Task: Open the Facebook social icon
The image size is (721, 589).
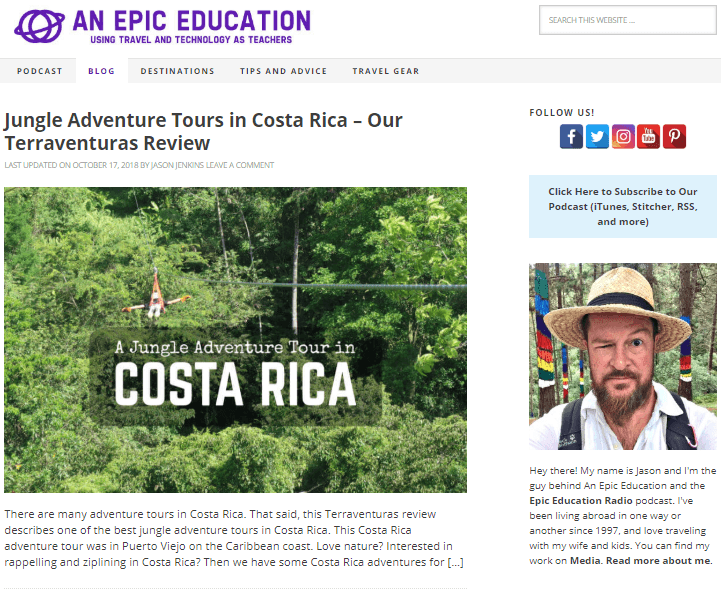Action: point(571,137)
